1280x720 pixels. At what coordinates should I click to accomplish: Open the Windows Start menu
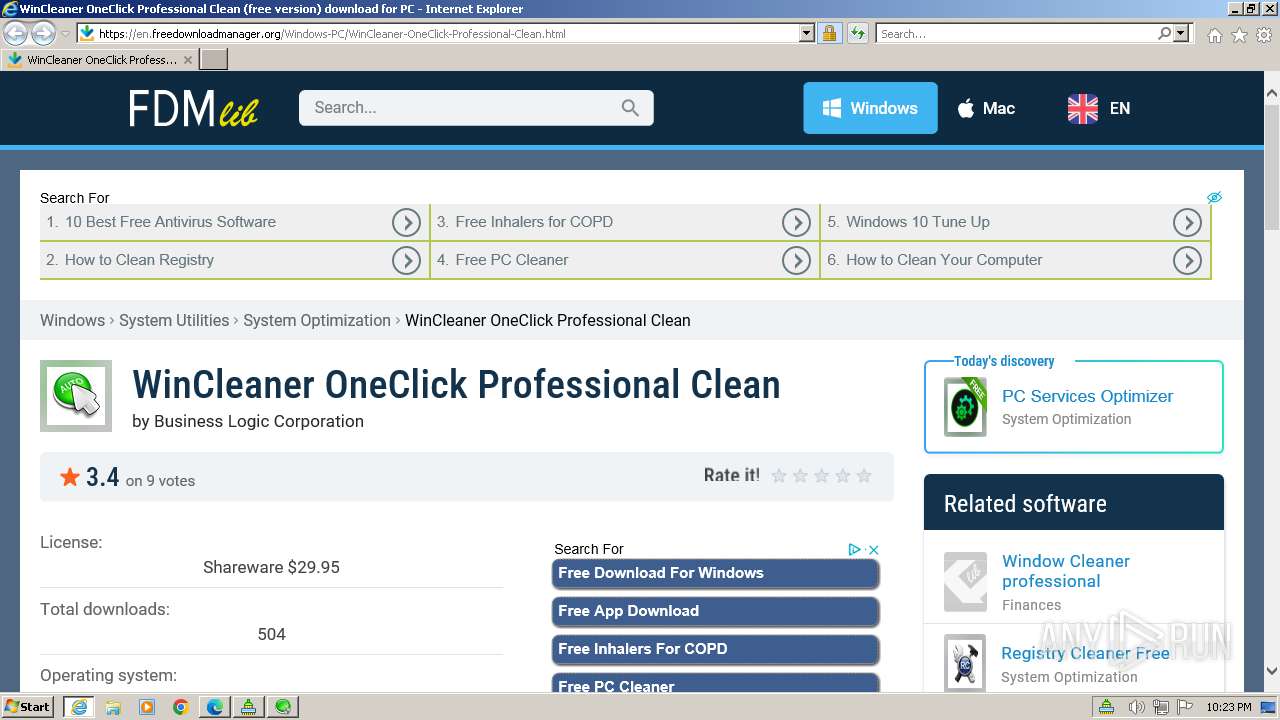pos(28,706)
